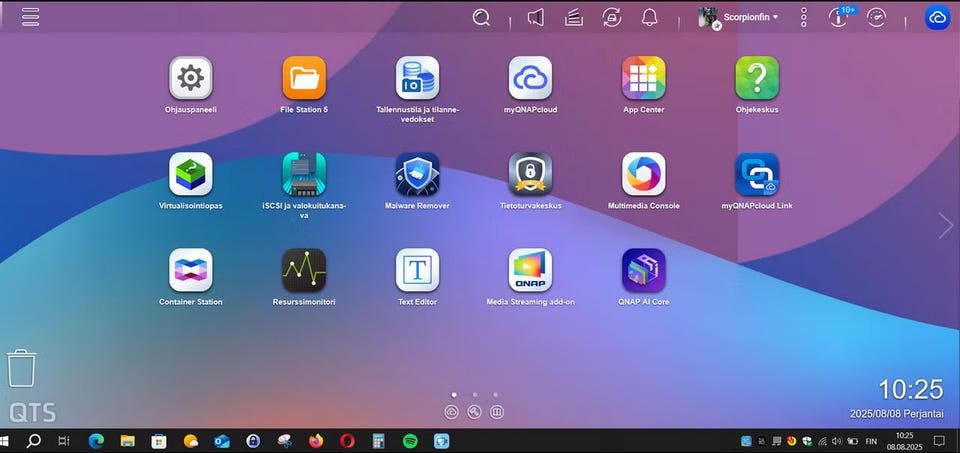Launch App Center
Viewport: 960px width, 453px height.
point(643,78)
